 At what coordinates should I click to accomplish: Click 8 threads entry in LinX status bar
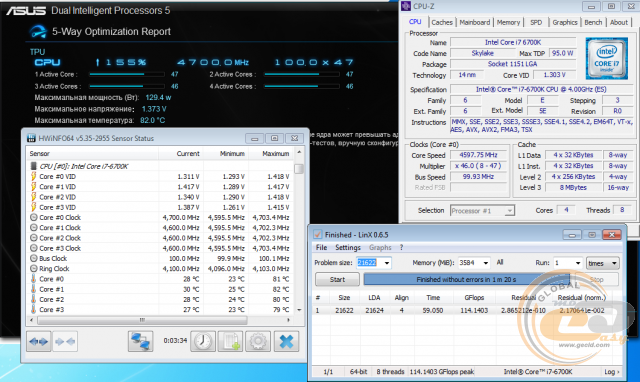(x=390, y=372)
